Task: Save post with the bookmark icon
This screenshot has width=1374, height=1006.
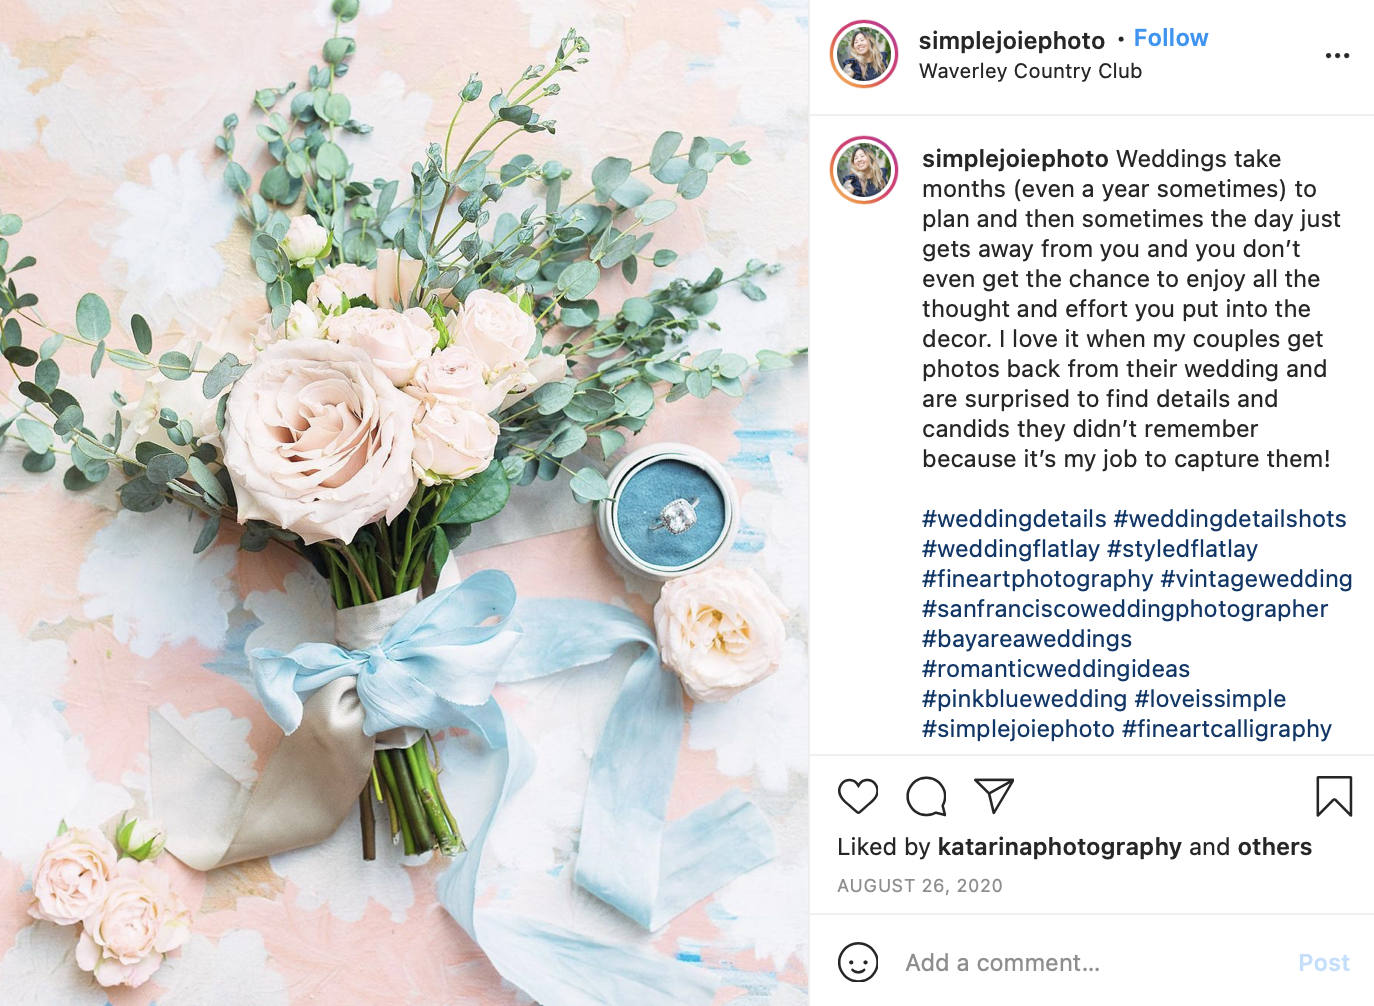Action: pos(1334,796)
